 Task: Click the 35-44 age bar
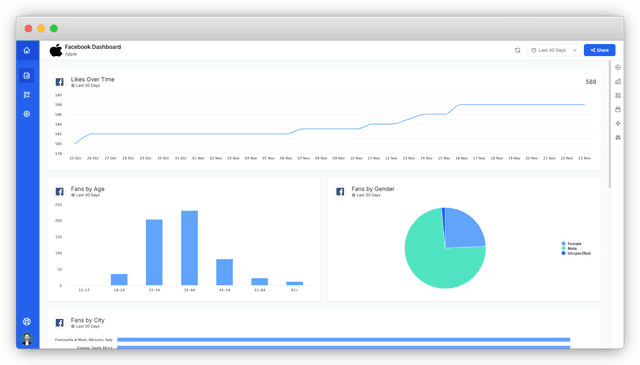click(x=189, y=248)
